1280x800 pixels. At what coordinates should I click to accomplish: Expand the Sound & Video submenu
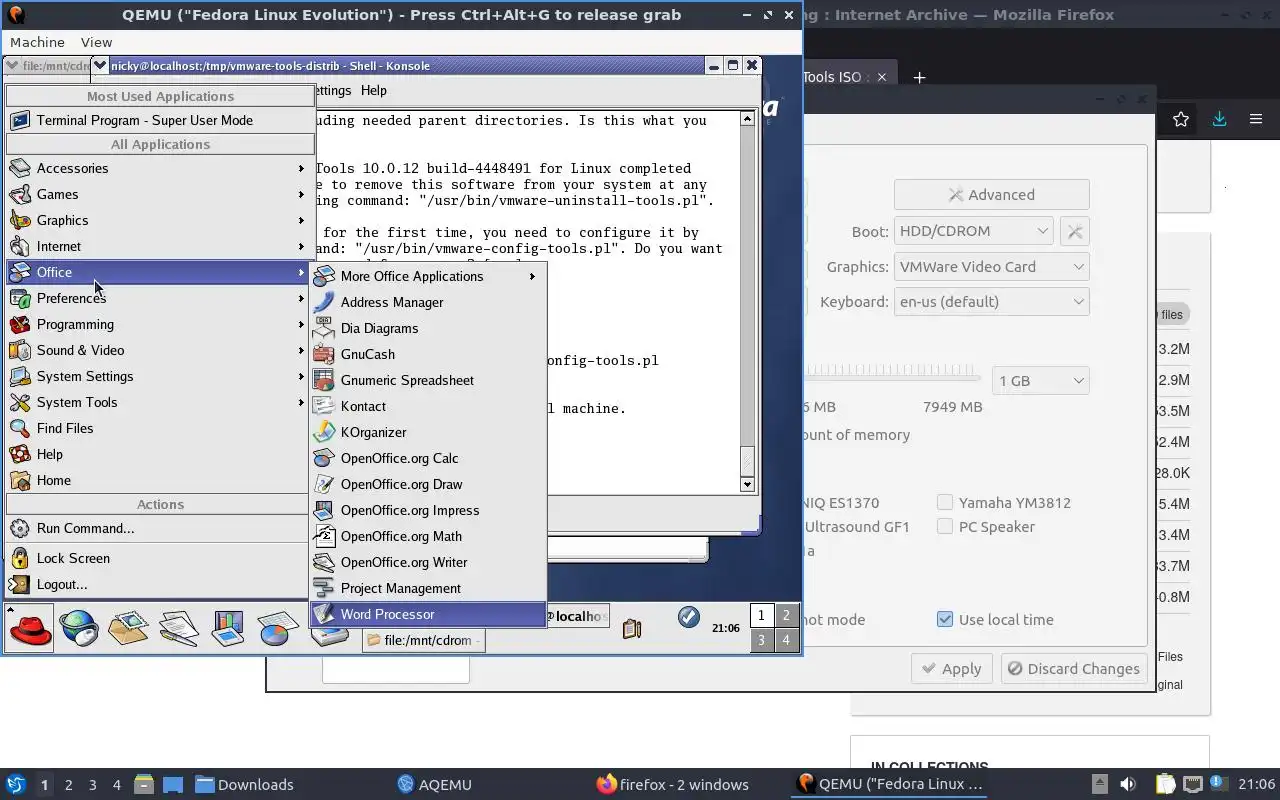pos(160,350)
